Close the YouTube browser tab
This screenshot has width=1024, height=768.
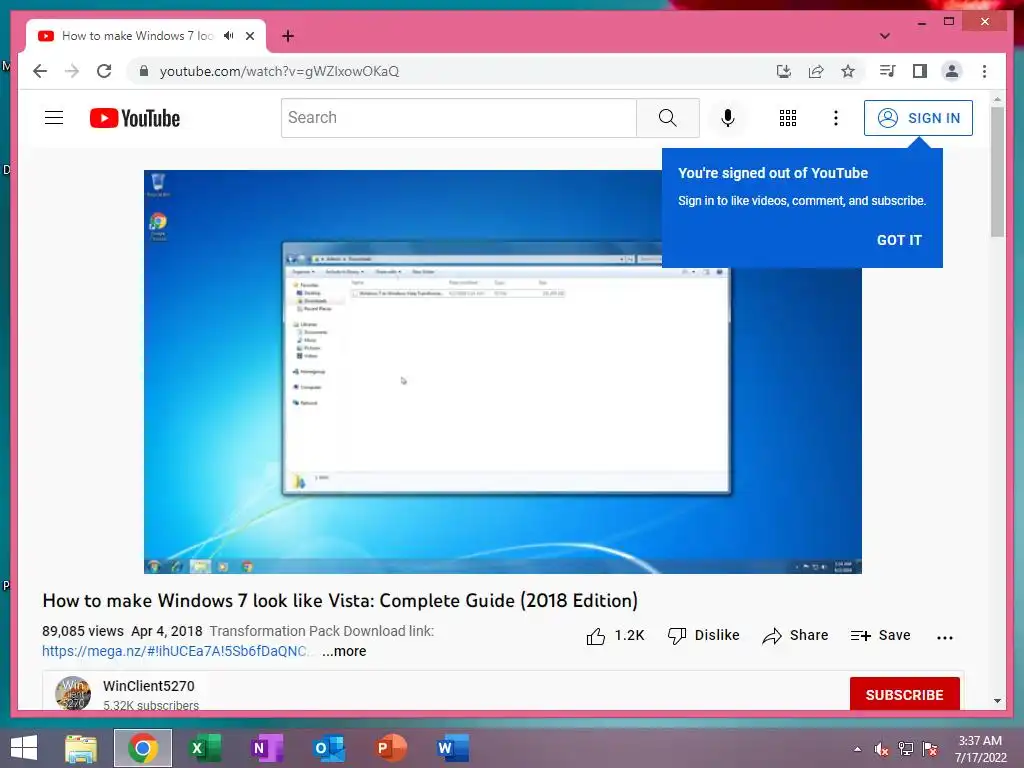[250, 36]
